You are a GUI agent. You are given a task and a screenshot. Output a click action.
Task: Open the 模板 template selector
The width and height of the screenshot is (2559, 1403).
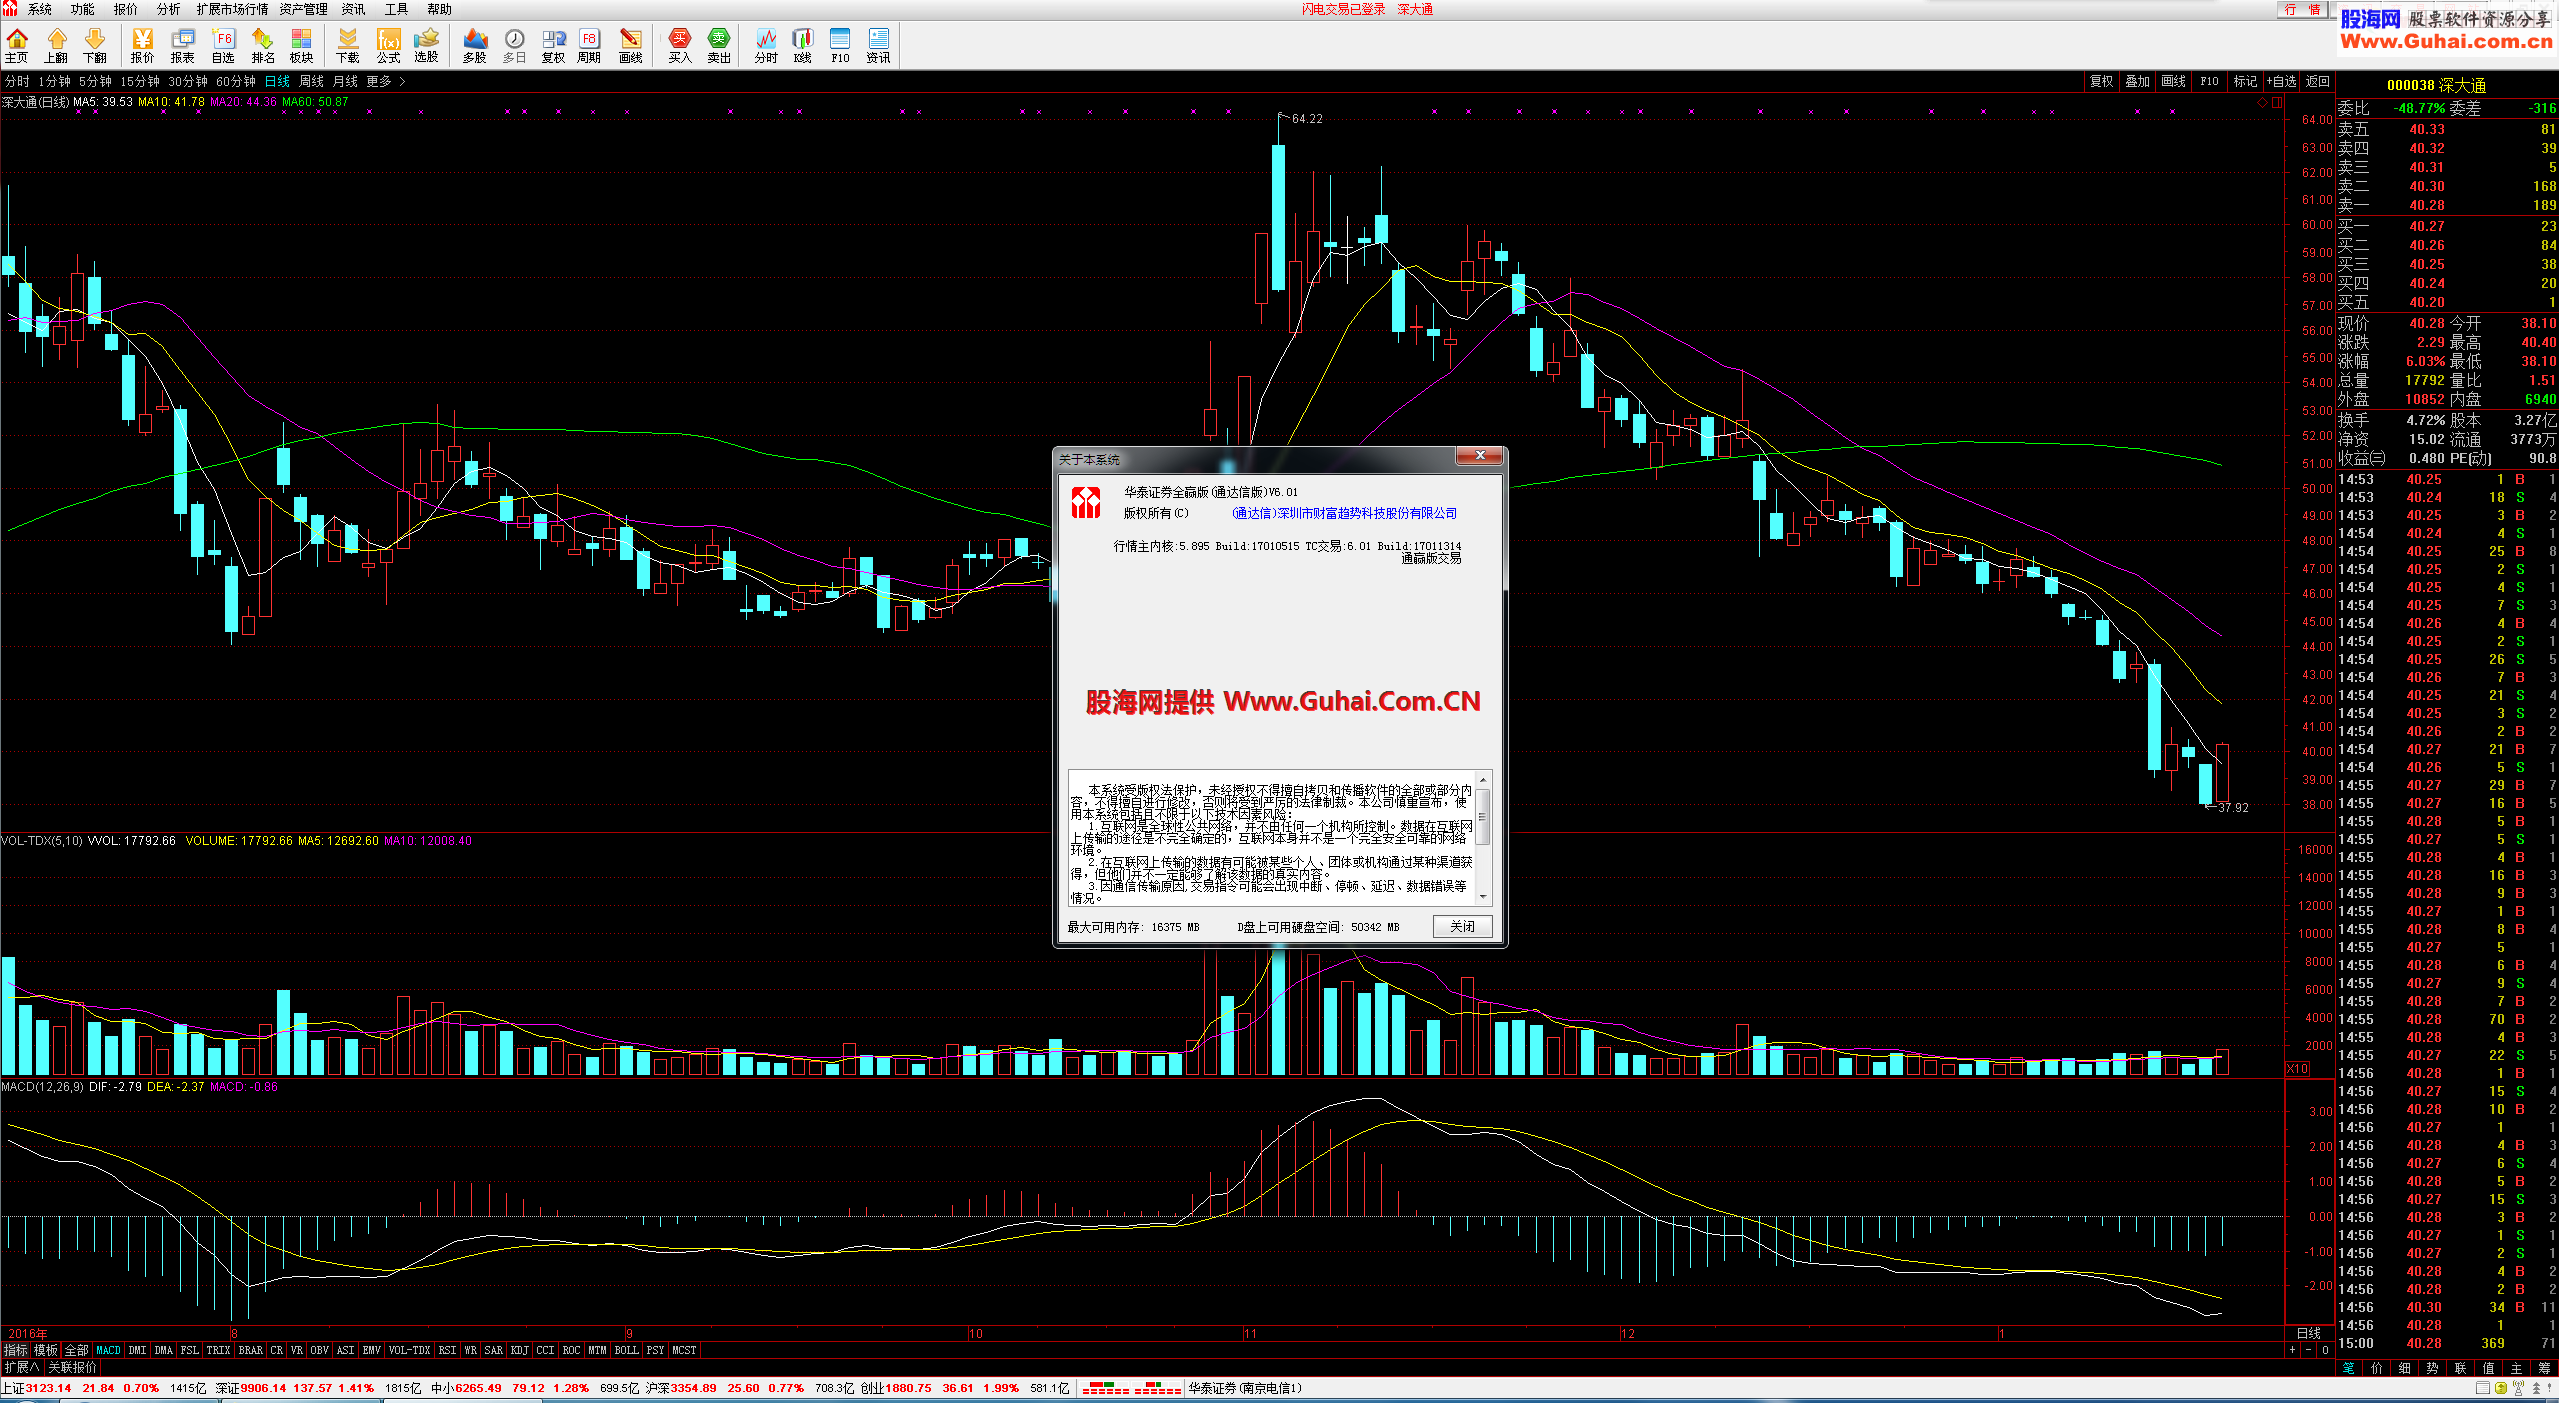coord(46,1350)
